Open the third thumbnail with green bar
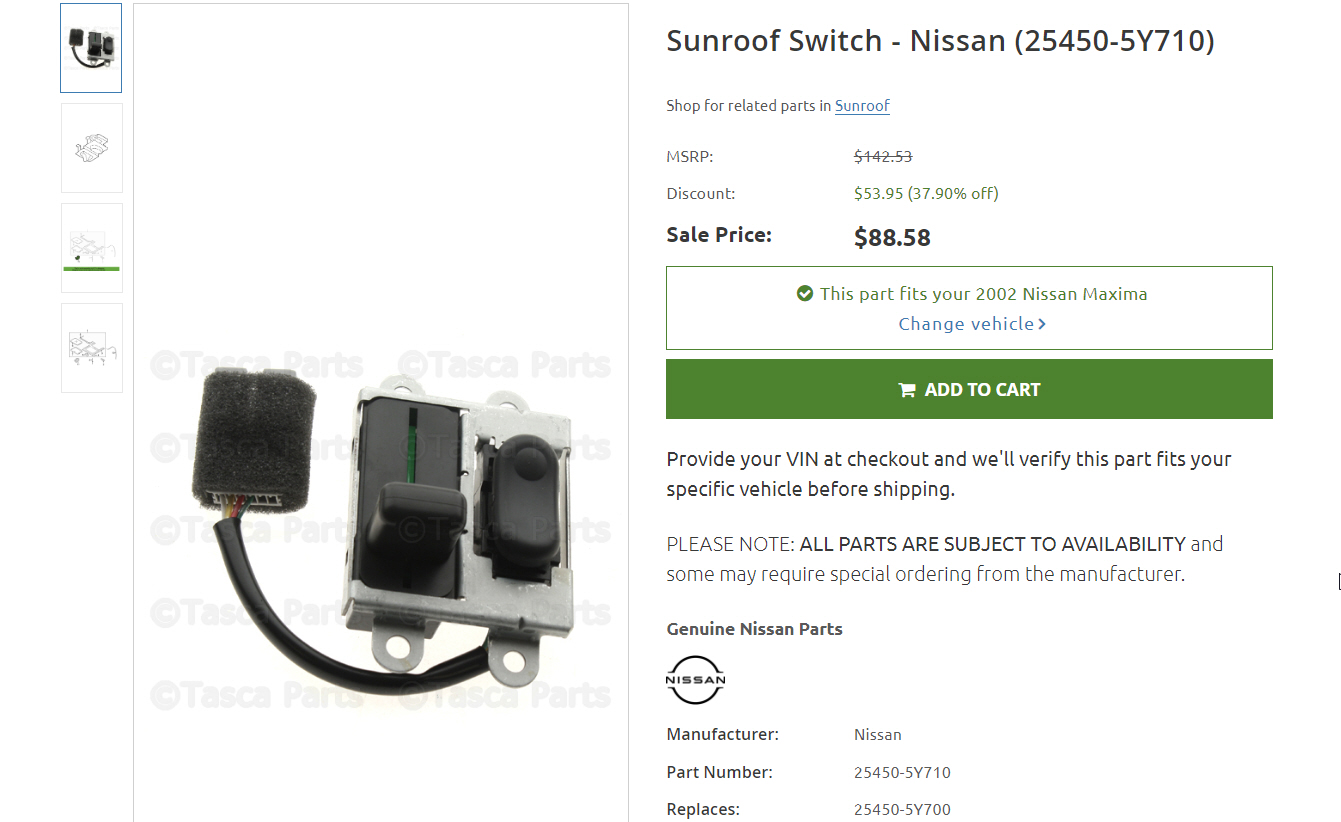The image size is (1341, 822). (91, 248)
